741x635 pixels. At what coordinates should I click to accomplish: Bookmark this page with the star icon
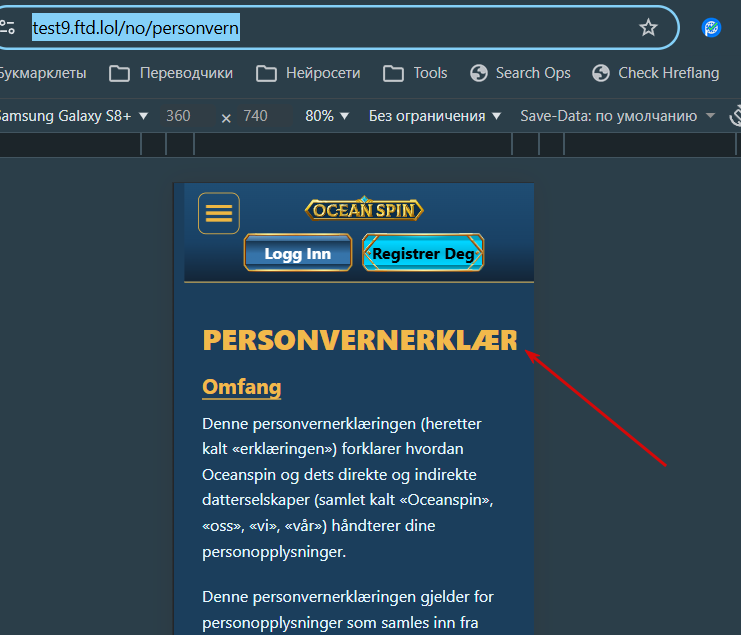[648, 27]
